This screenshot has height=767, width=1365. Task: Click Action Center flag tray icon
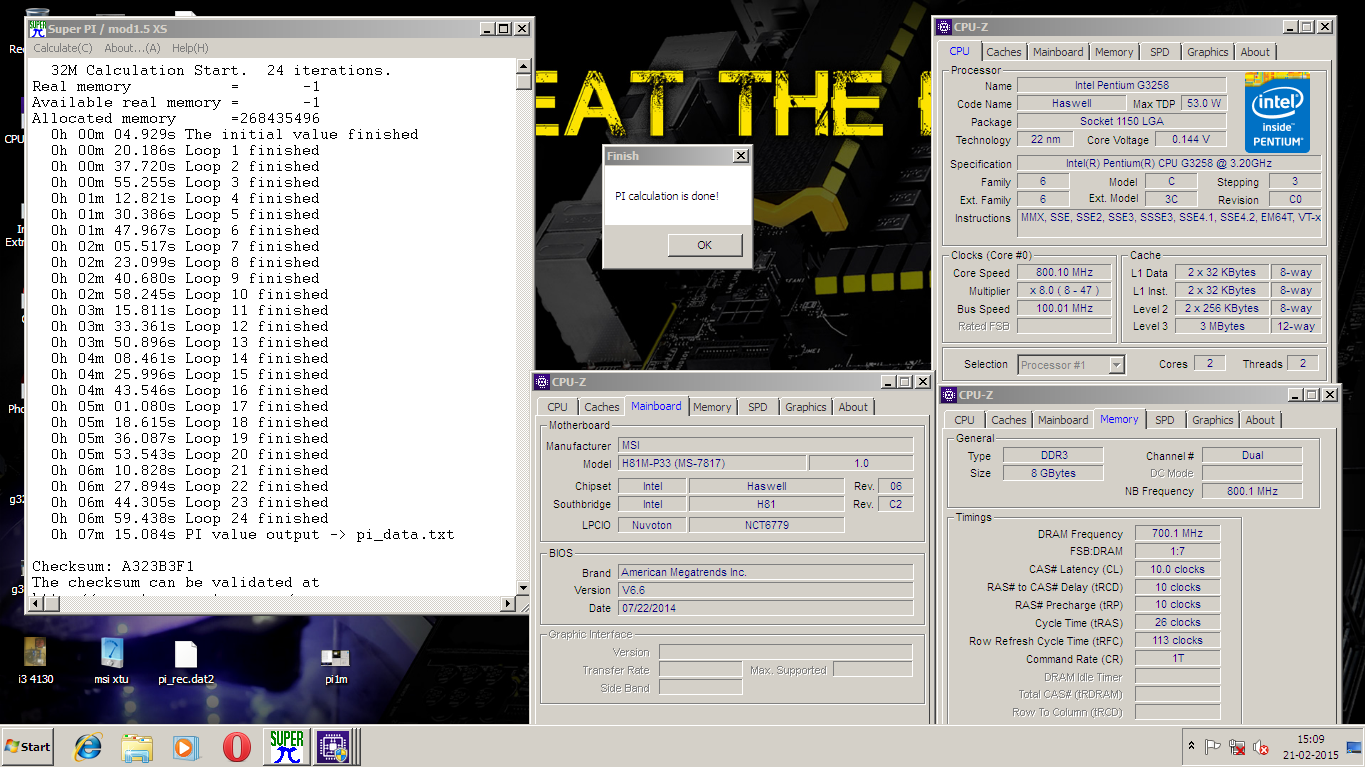tap(1212, 746)
